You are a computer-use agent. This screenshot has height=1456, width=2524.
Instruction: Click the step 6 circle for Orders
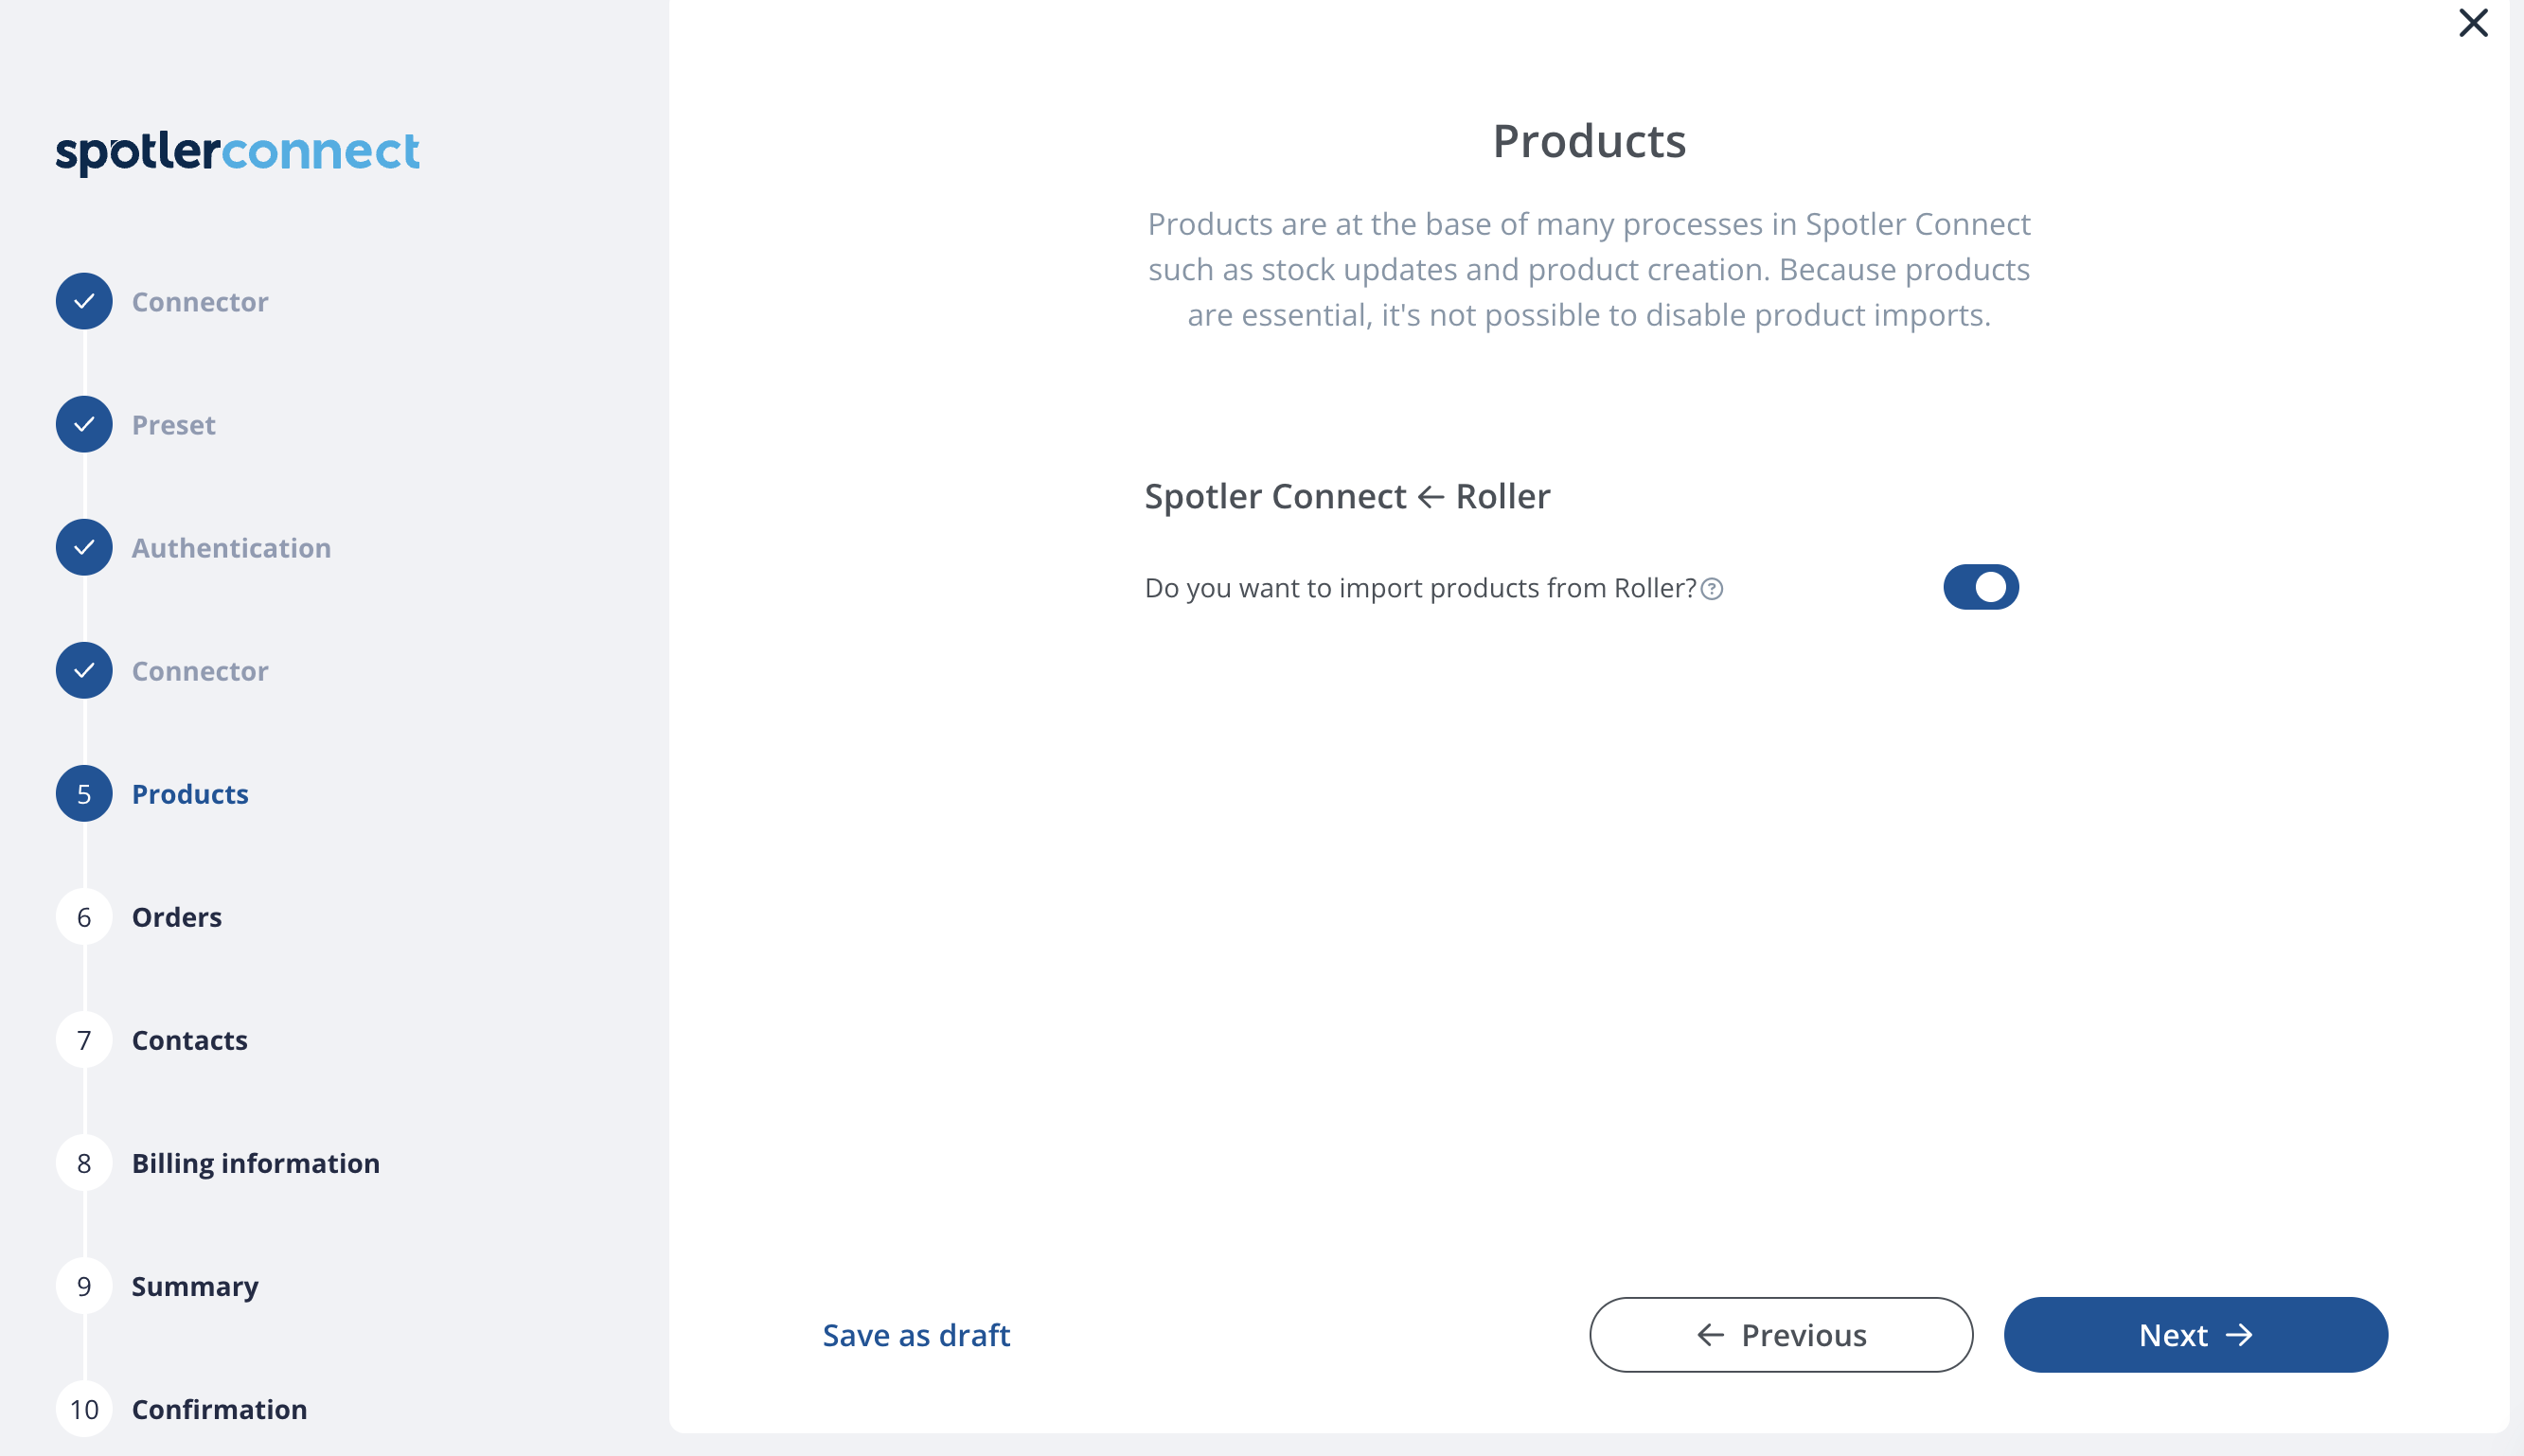pyautogui.click(x=84, y=916)
